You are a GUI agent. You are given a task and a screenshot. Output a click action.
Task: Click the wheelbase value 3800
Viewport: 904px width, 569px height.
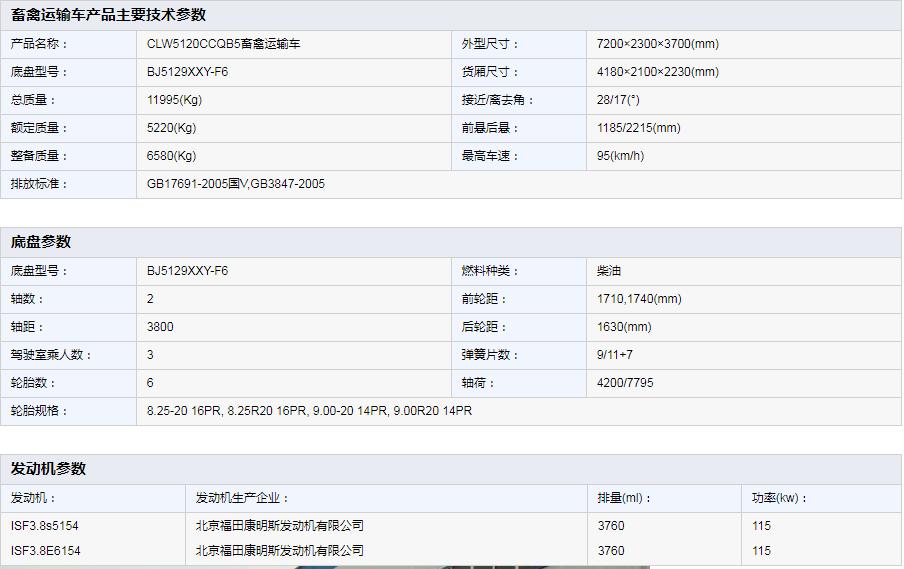pos(160,327)
